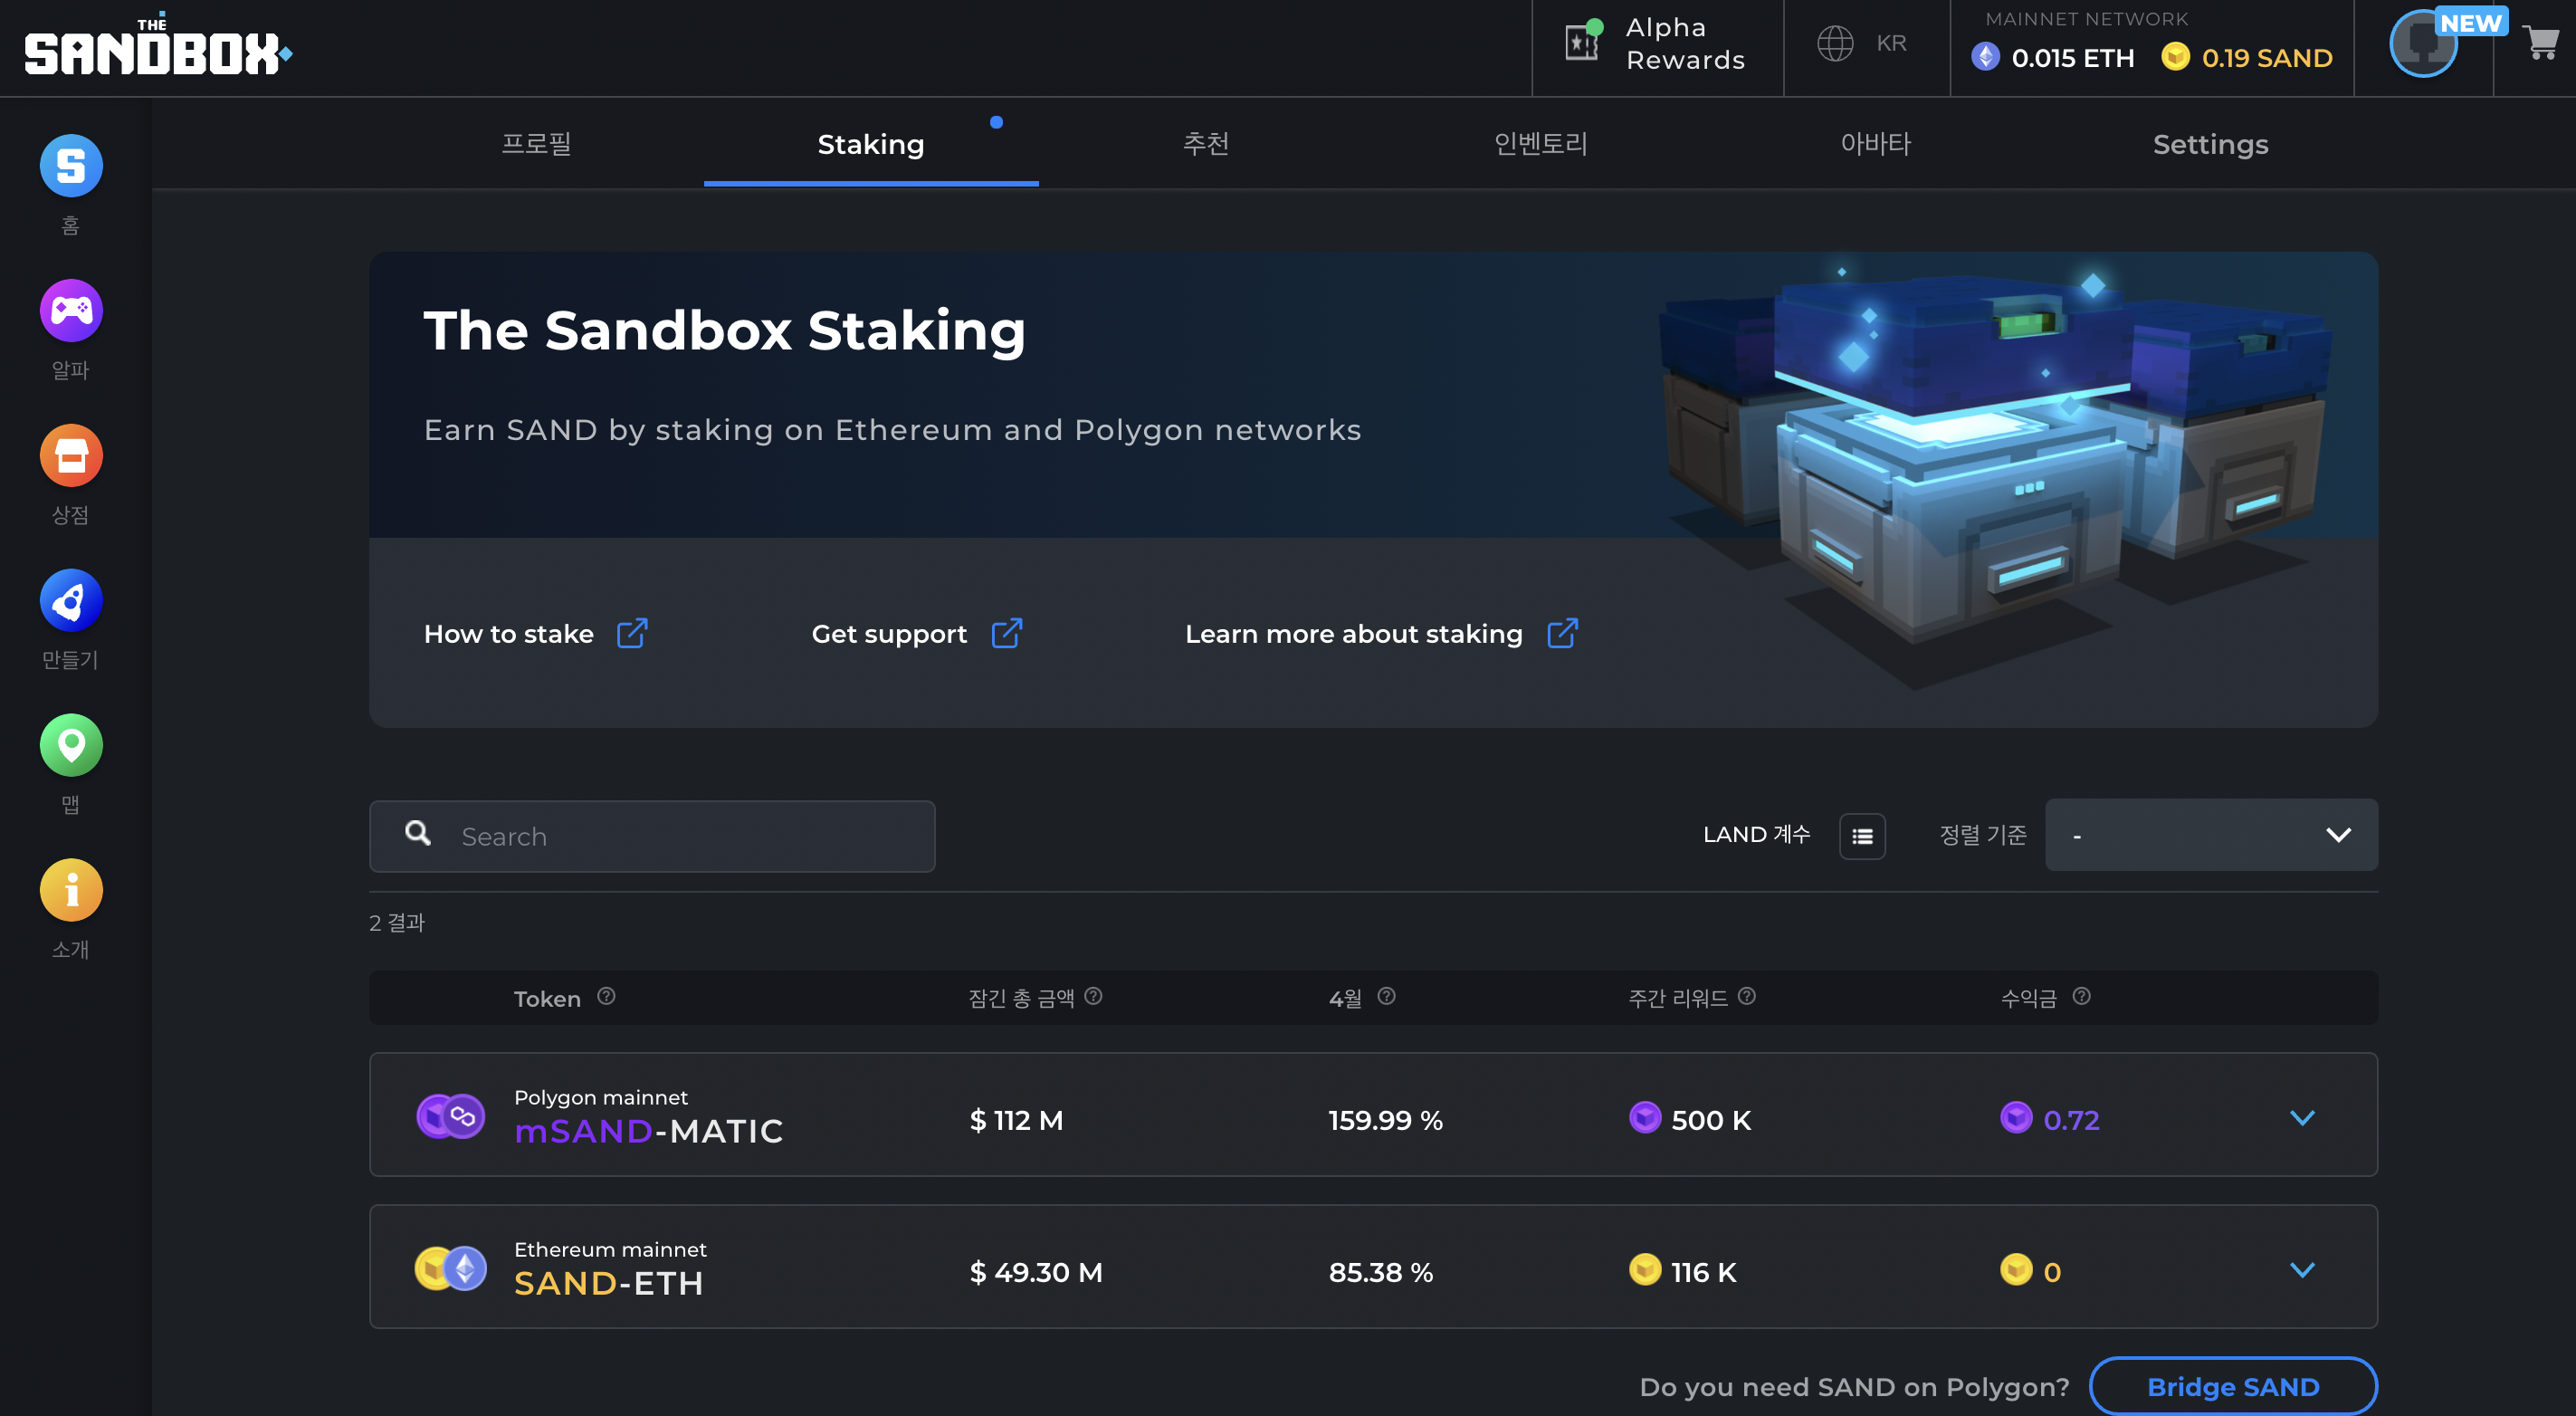Click 0.72 earnings value
Screen dimensions: 2576x1416
2071,1120
